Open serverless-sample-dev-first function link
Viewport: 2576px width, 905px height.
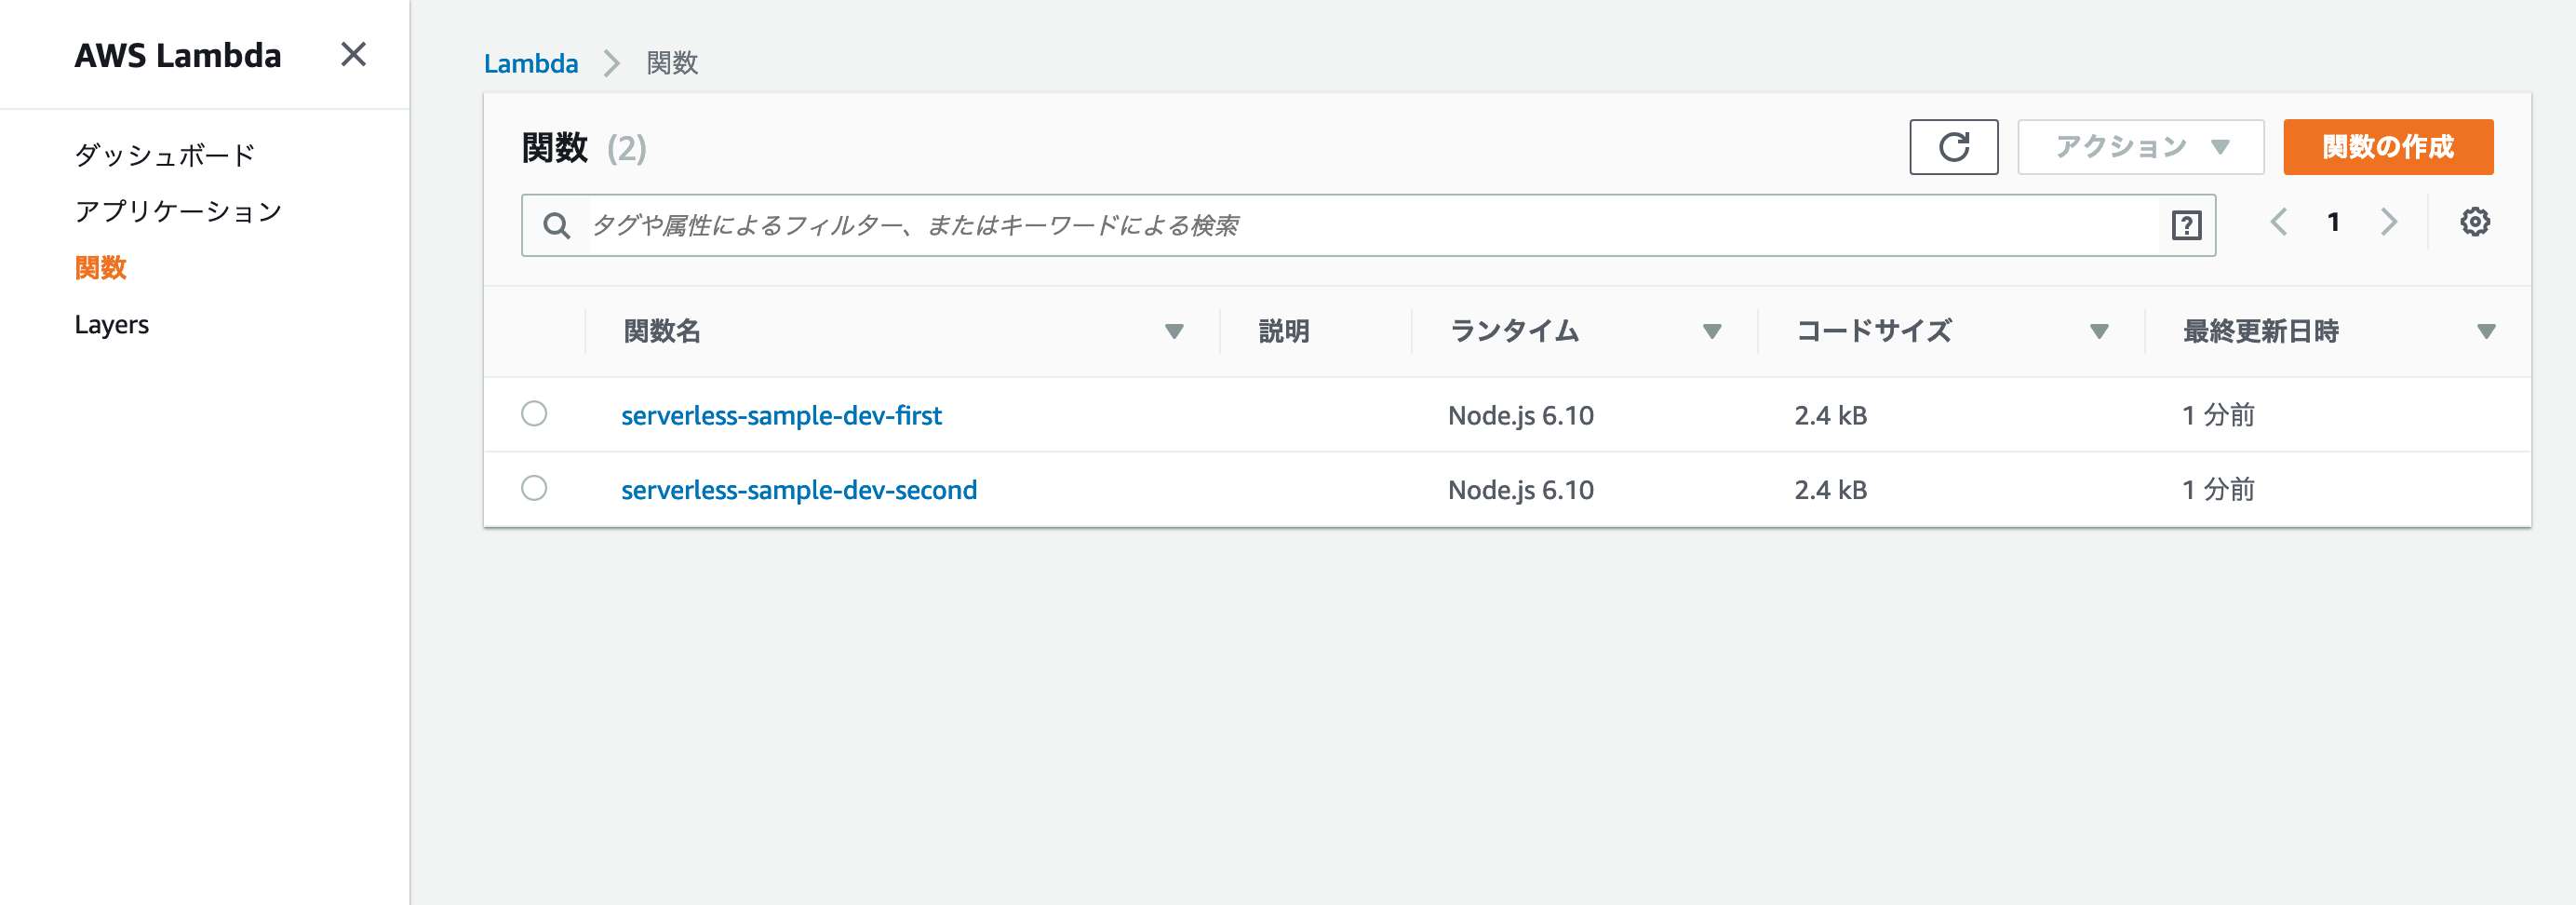(781, 415)
